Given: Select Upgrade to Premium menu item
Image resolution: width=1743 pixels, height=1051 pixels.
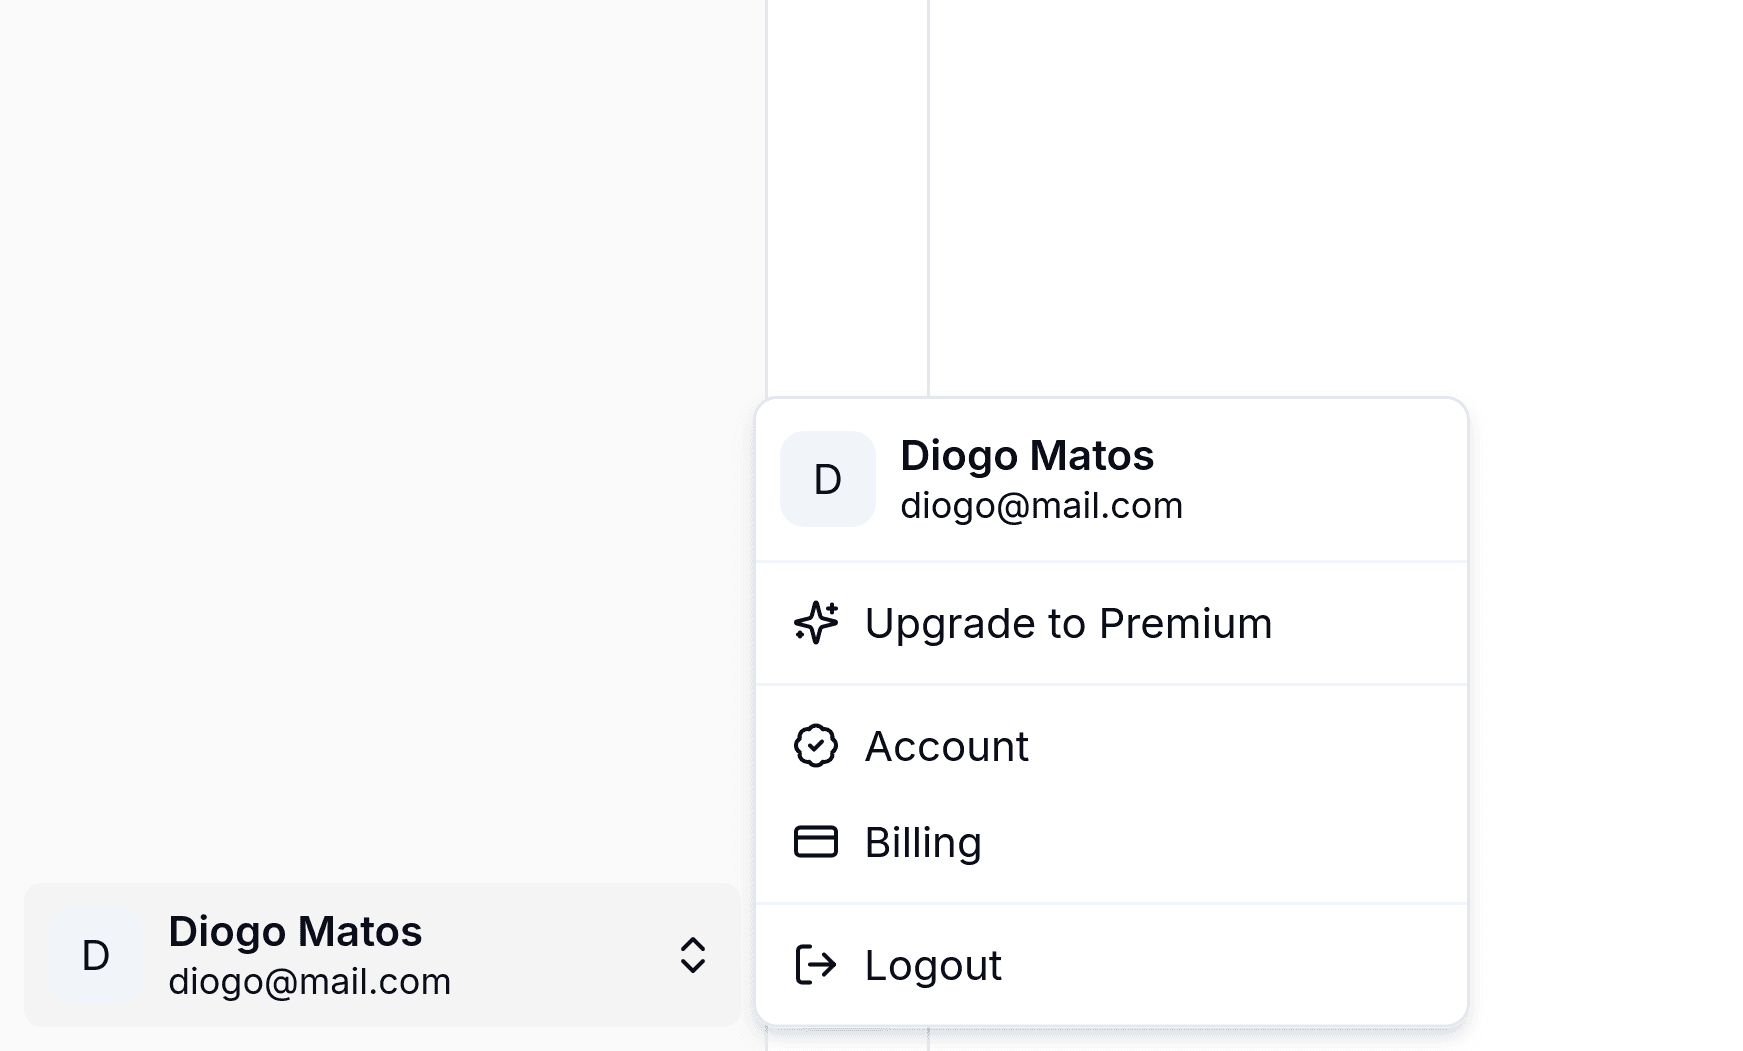Looking at the screenshot, I should 1111,623.
